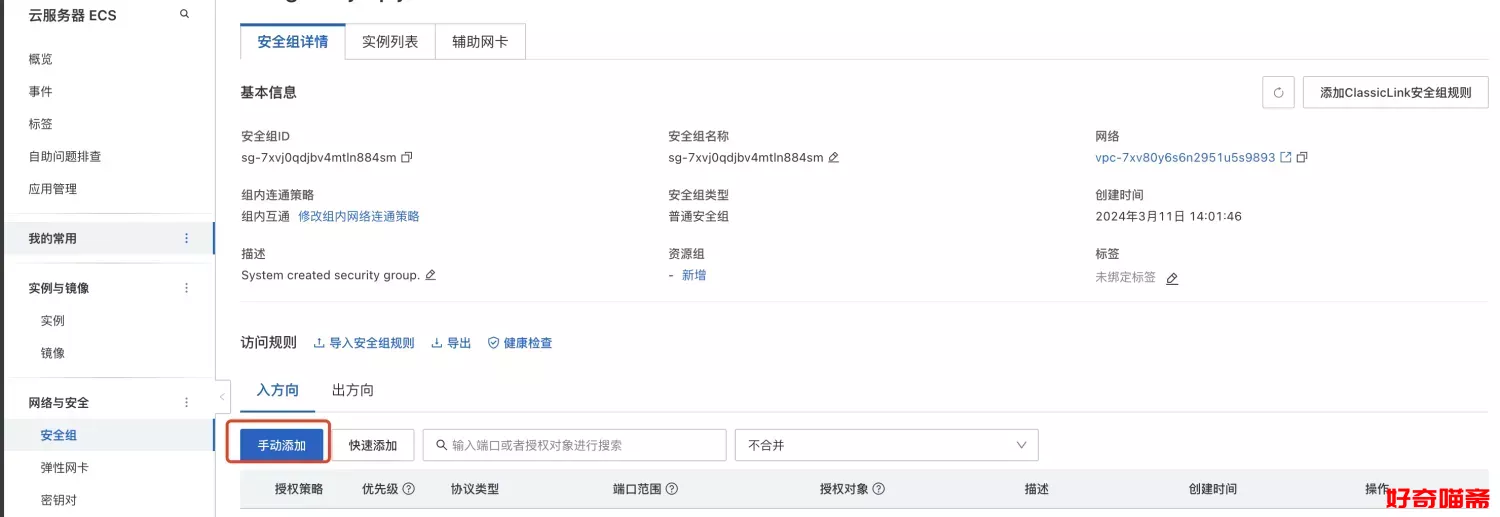Viewport: 1500px width, 517px height.
Task: Click 添加ClassicLink安全组规则 button
Action: (x=1395, y=93)
